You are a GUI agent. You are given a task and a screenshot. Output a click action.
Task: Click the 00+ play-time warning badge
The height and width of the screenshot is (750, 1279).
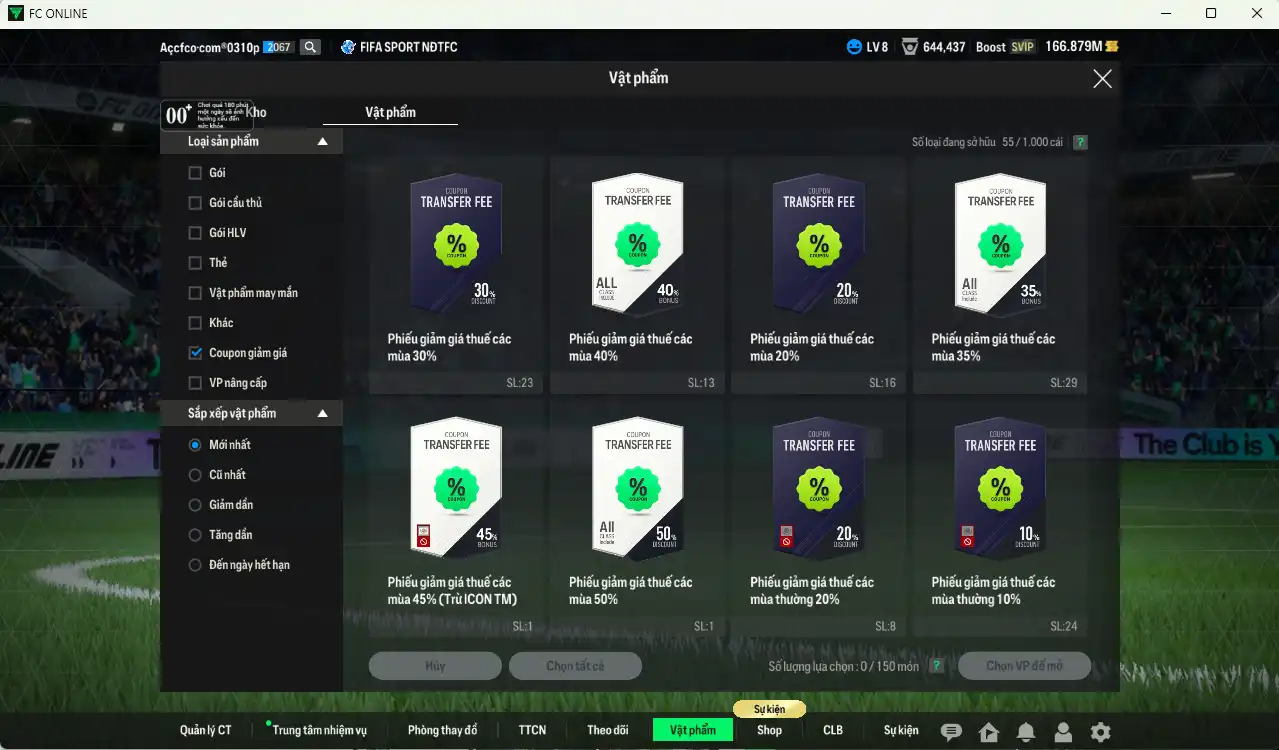point(207,115)
